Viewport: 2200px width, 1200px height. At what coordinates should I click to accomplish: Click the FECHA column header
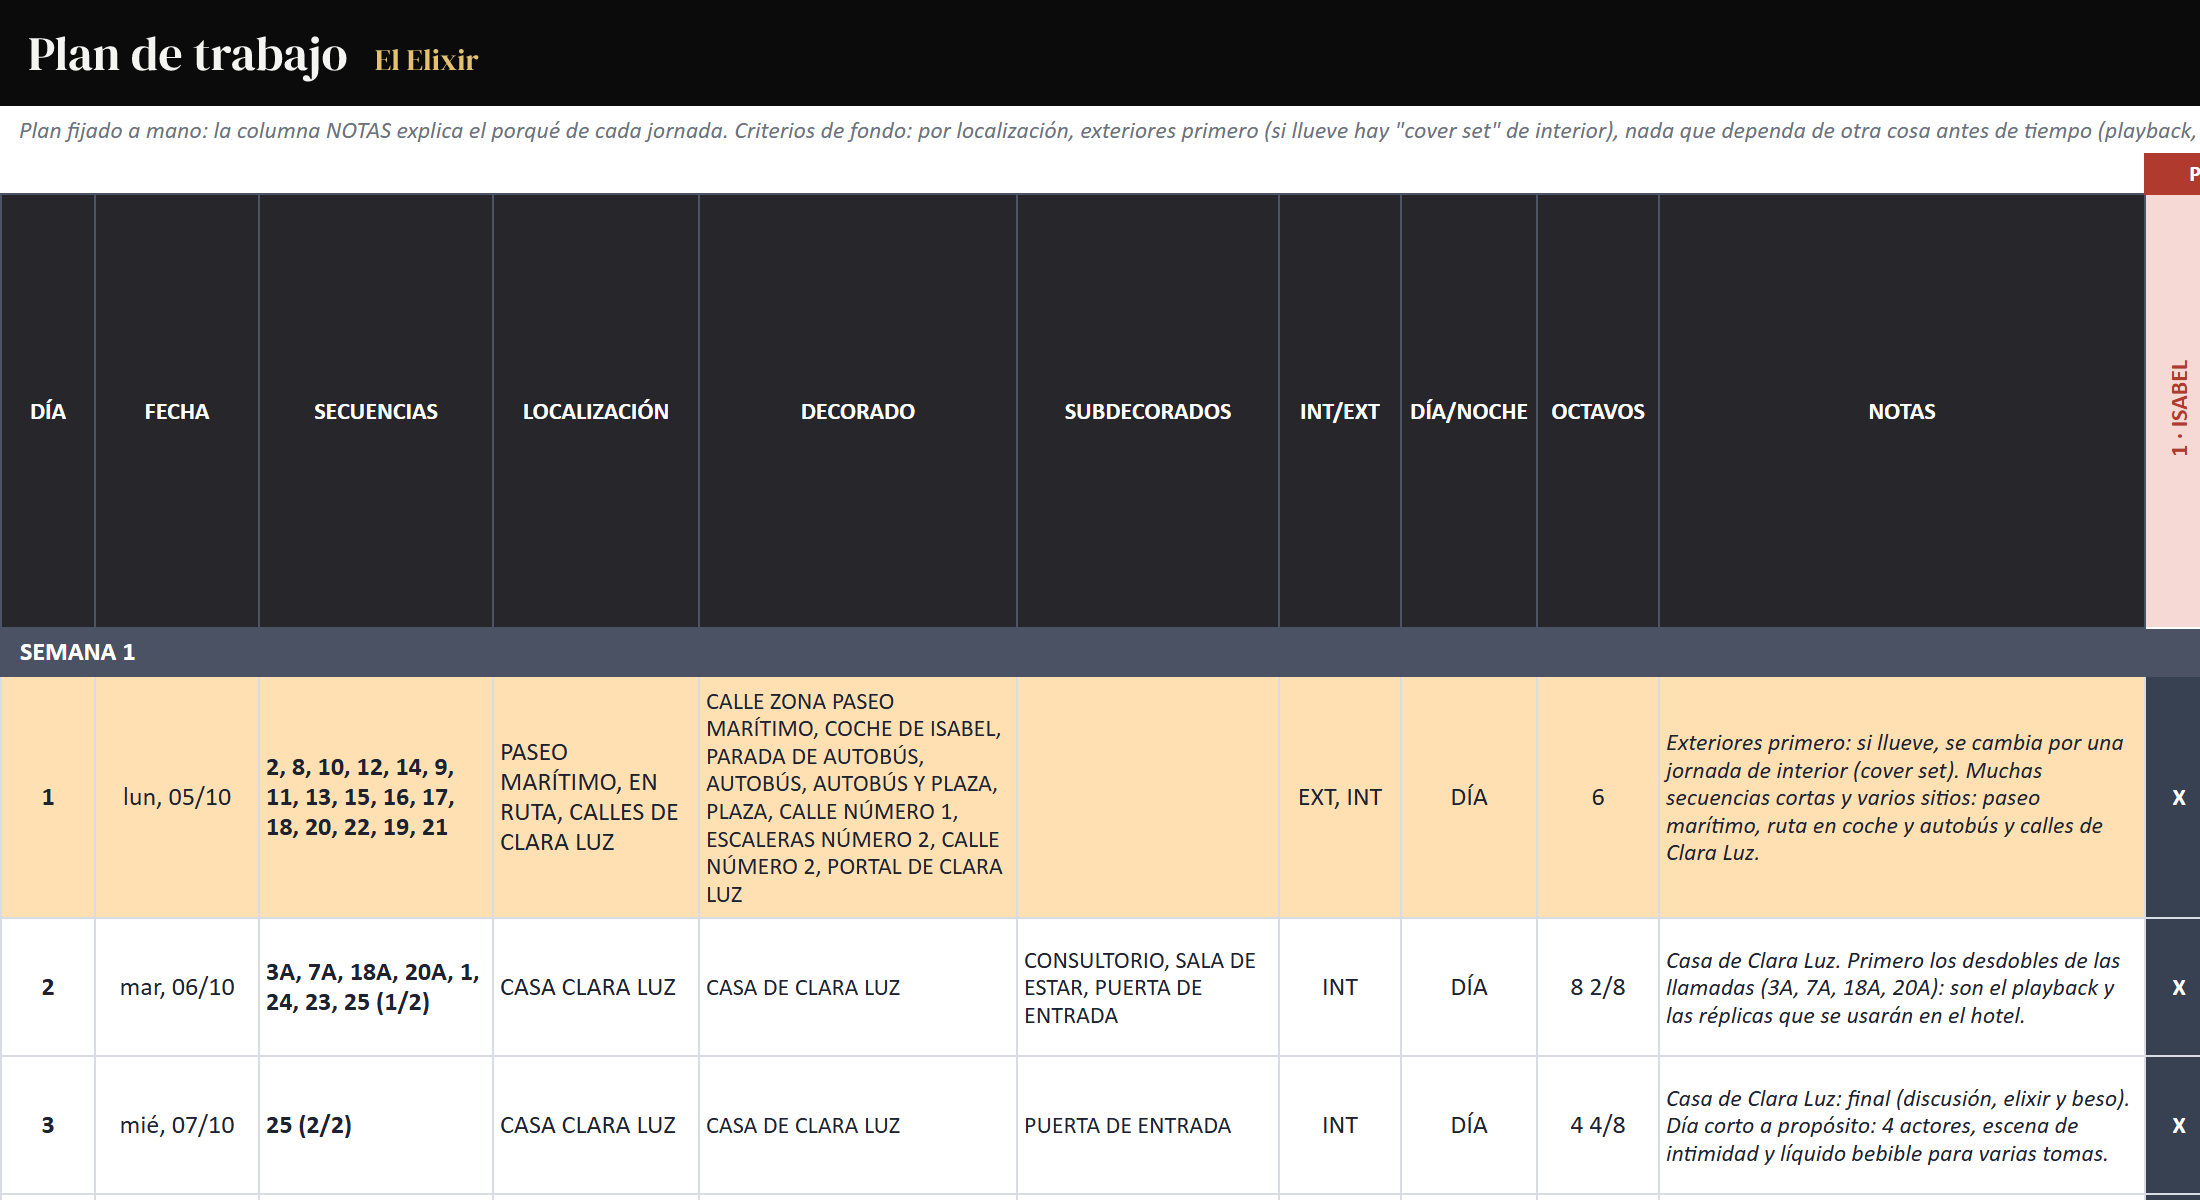[177, 411]
